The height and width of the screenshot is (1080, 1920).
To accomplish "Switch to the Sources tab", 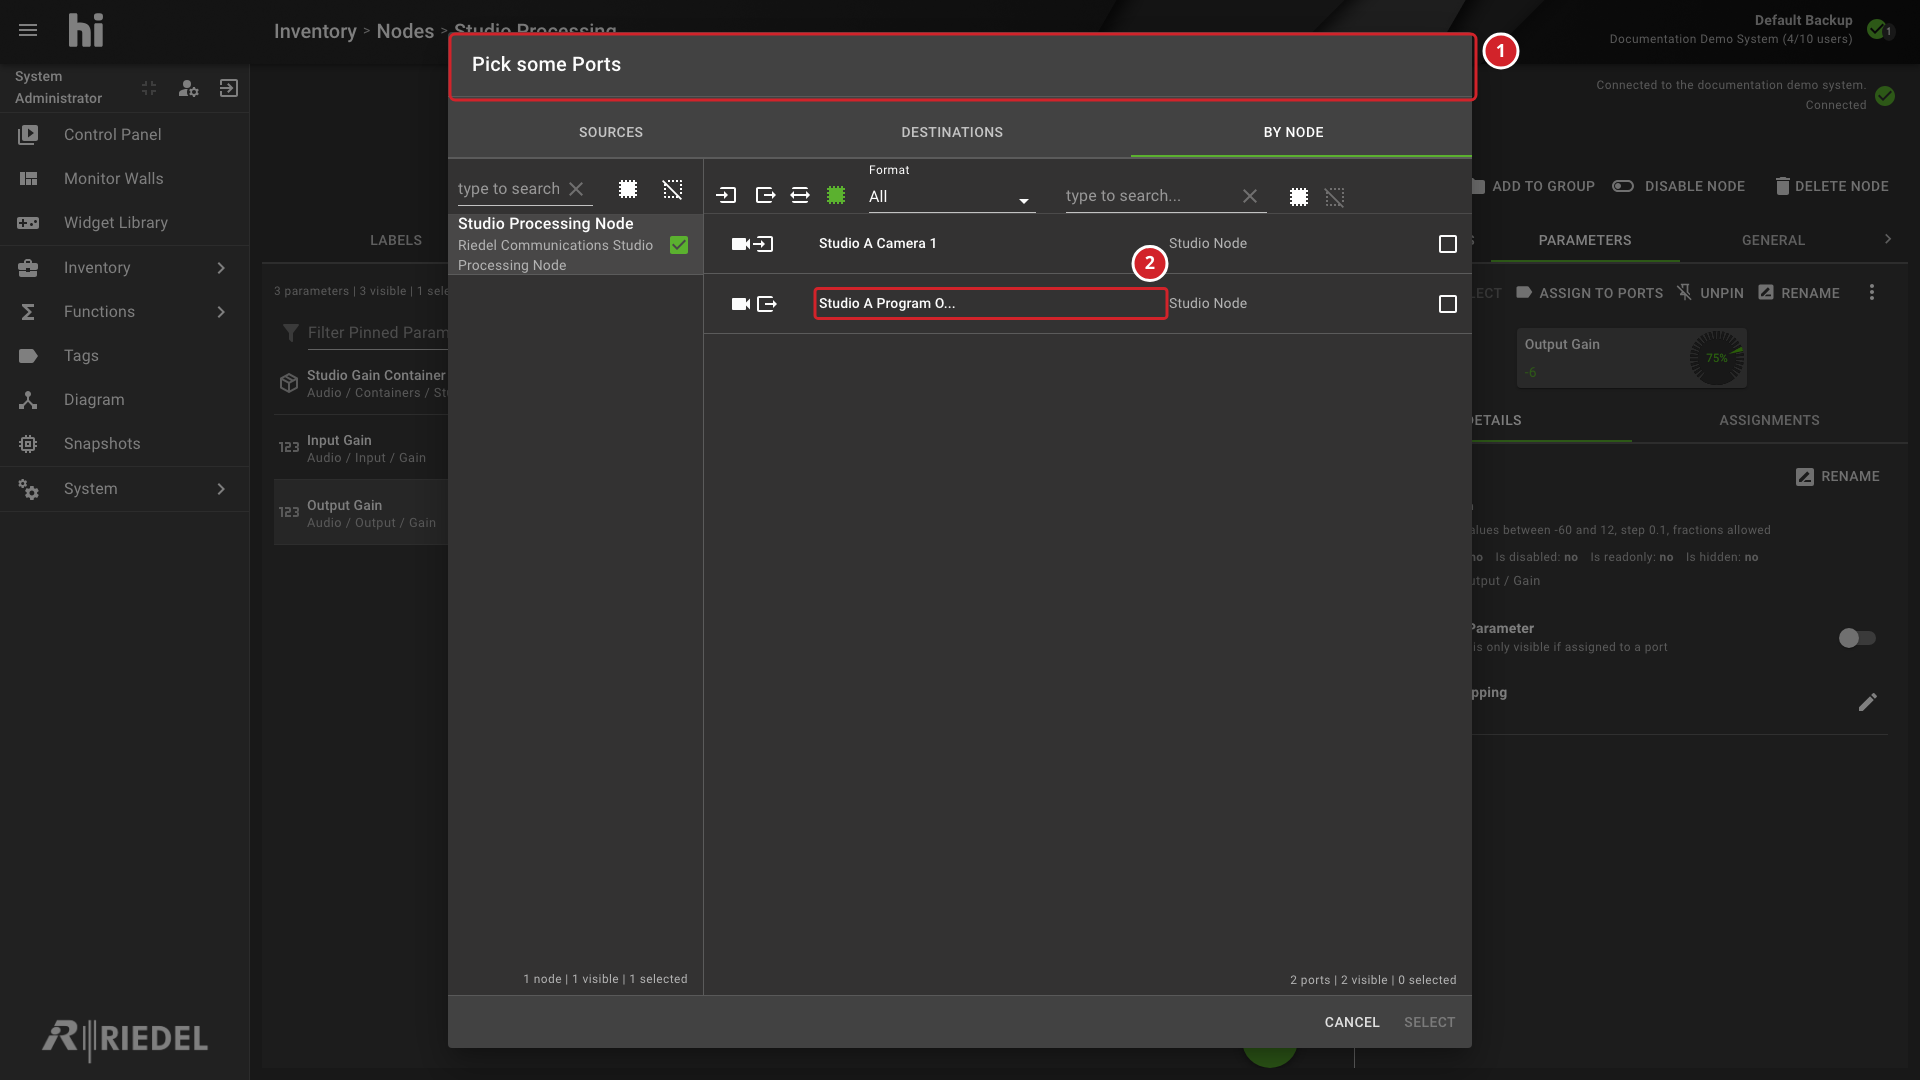I will point(611,132).
